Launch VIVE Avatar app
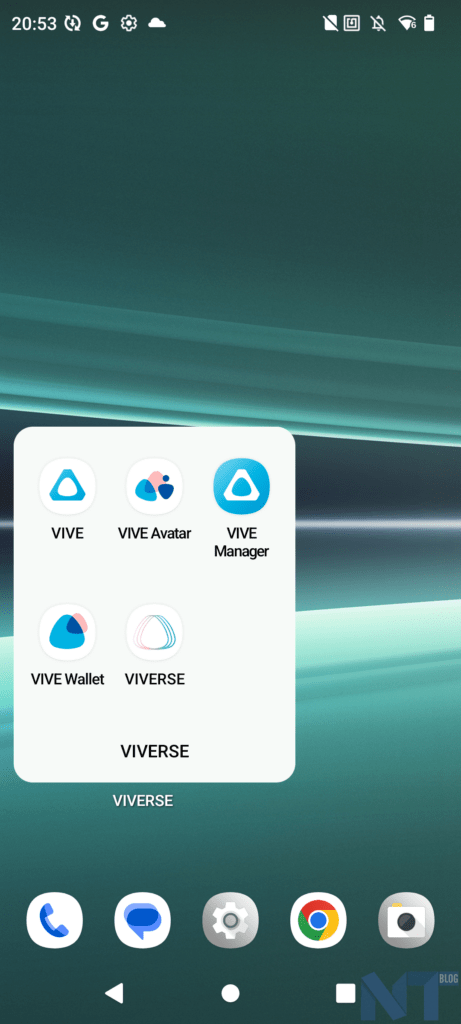This screenshot has height=1024, width=461. pyautogui.click(x=154, y=487)
